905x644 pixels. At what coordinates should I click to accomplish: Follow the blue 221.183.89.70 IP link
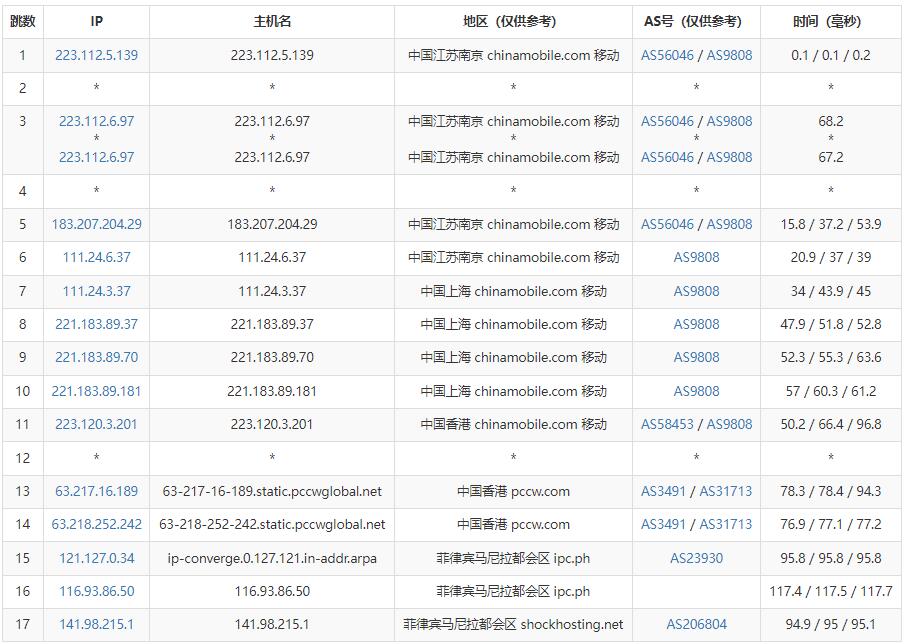[96, 357]
